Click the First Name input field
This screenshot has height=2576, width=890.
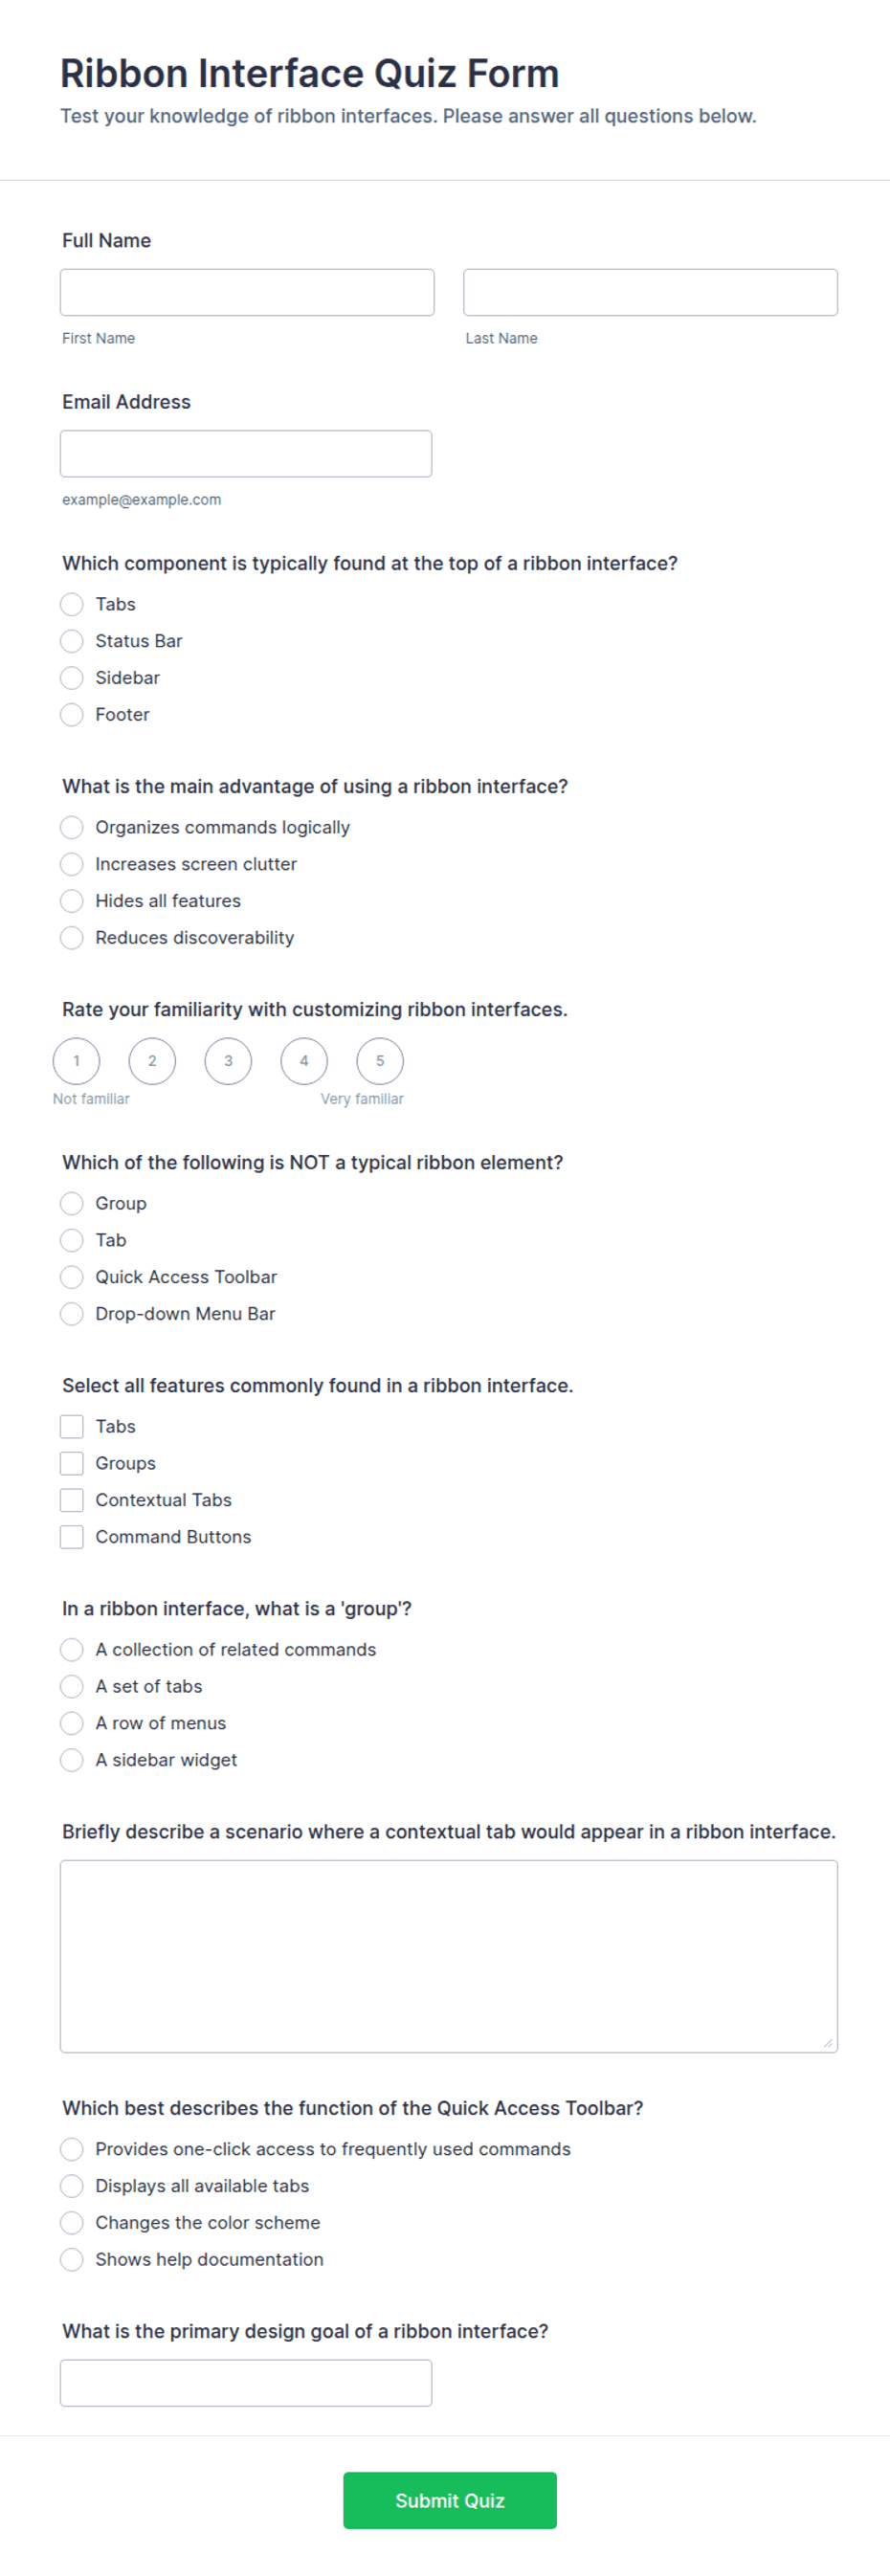click(247, 292)
